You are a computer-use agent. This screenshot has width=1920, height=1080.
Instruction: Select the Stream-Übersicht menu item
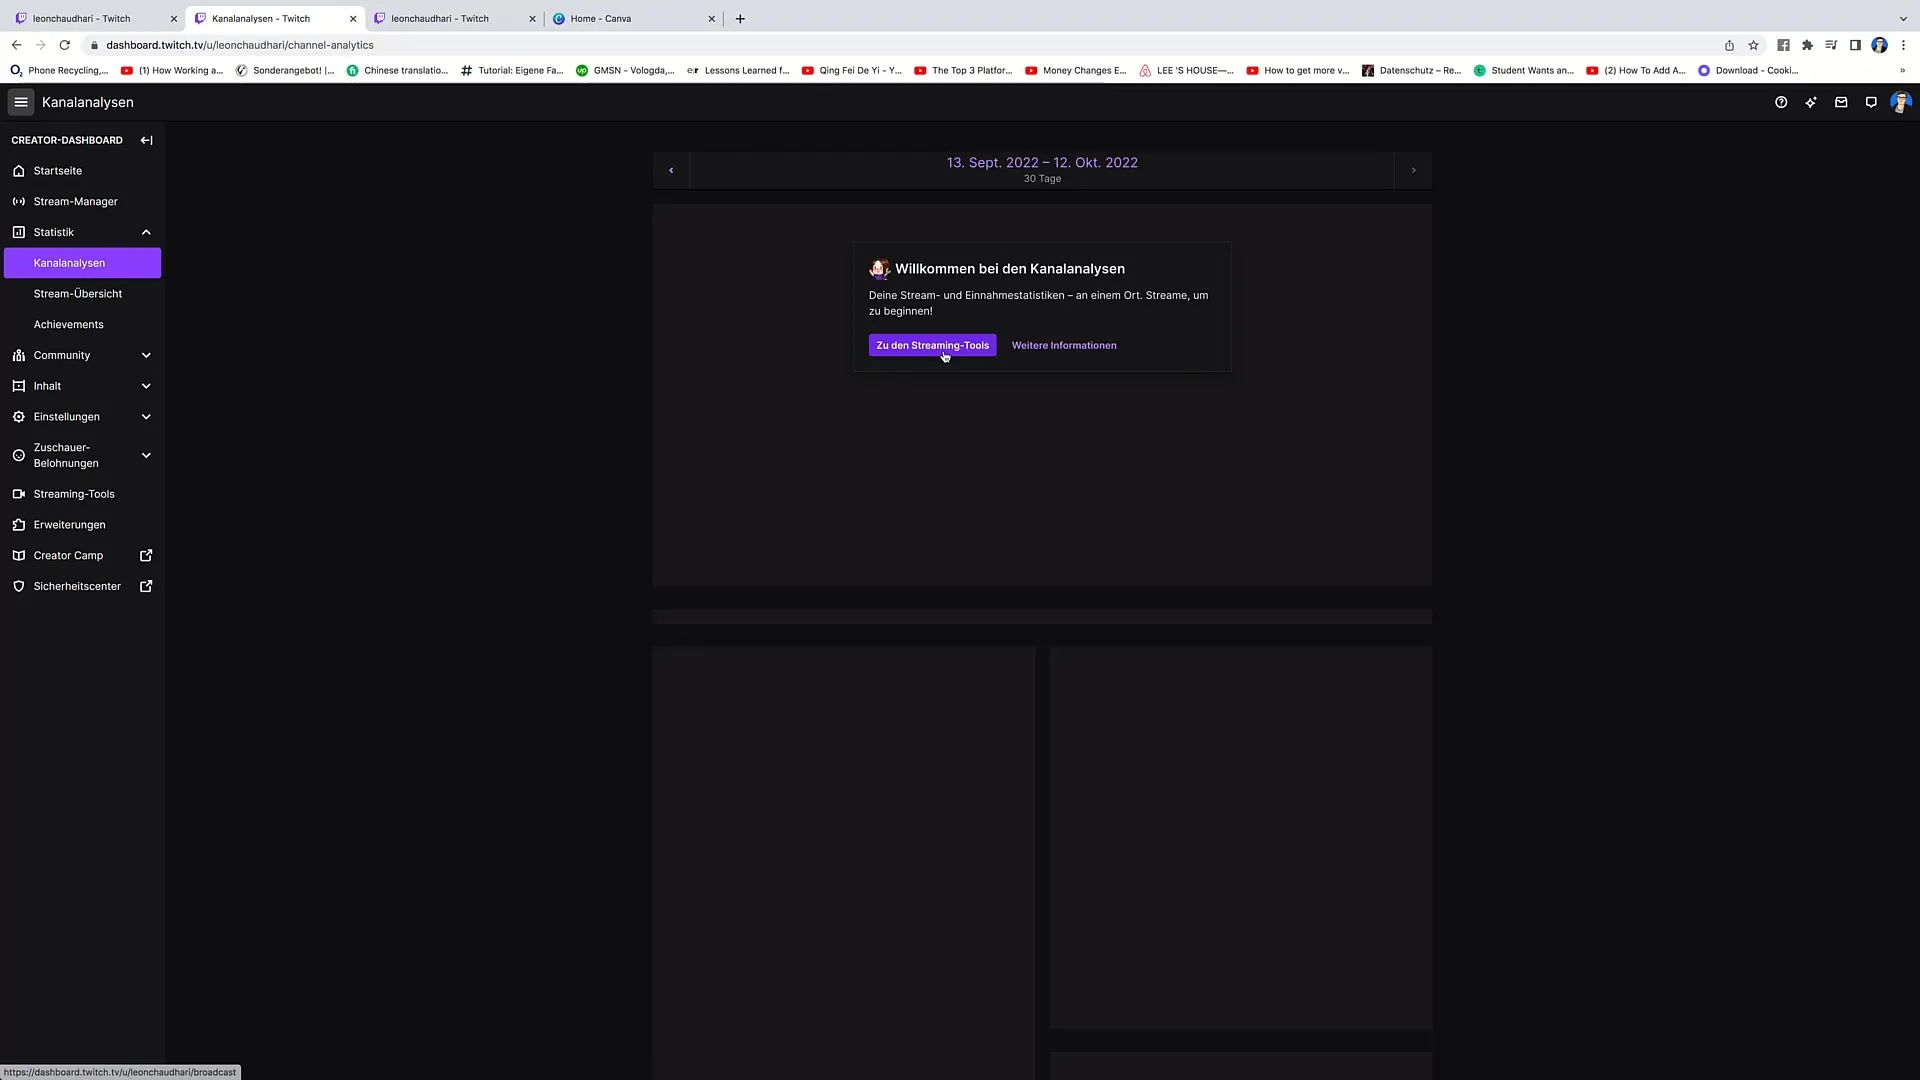76,293
